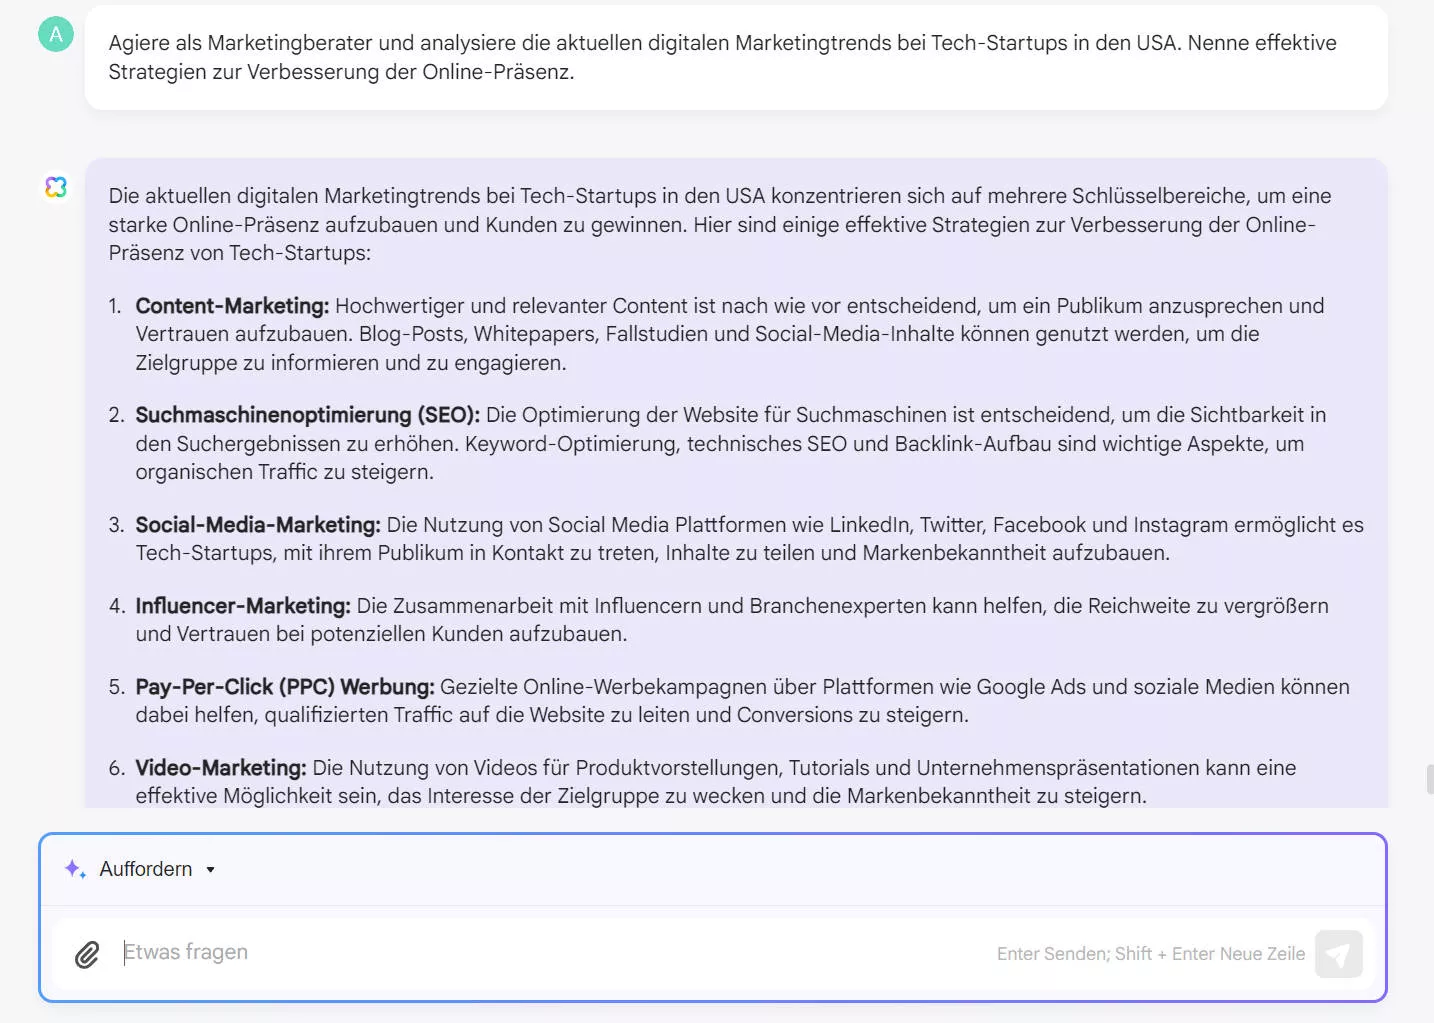
Task: Click the Social-Media-Marketing list item
Action: (x=257, y=524)
